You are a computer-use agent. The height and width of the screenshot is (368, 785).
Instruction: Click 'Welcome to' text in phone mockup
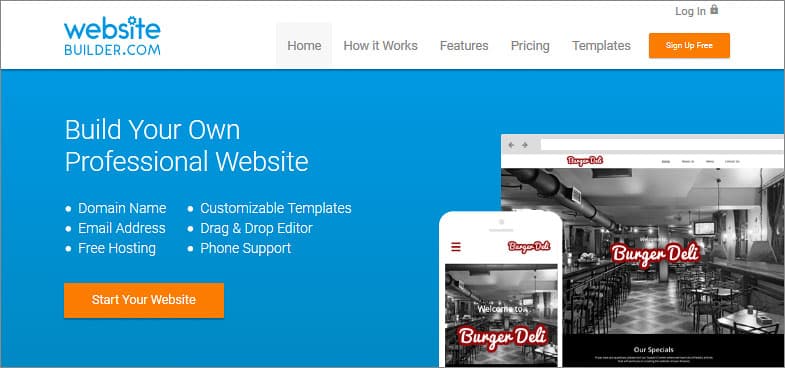[502, 309]
